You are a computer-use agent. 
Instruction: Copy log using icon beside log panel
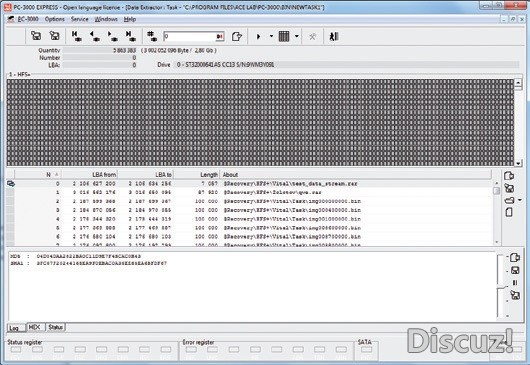click(x=515, y=258)
